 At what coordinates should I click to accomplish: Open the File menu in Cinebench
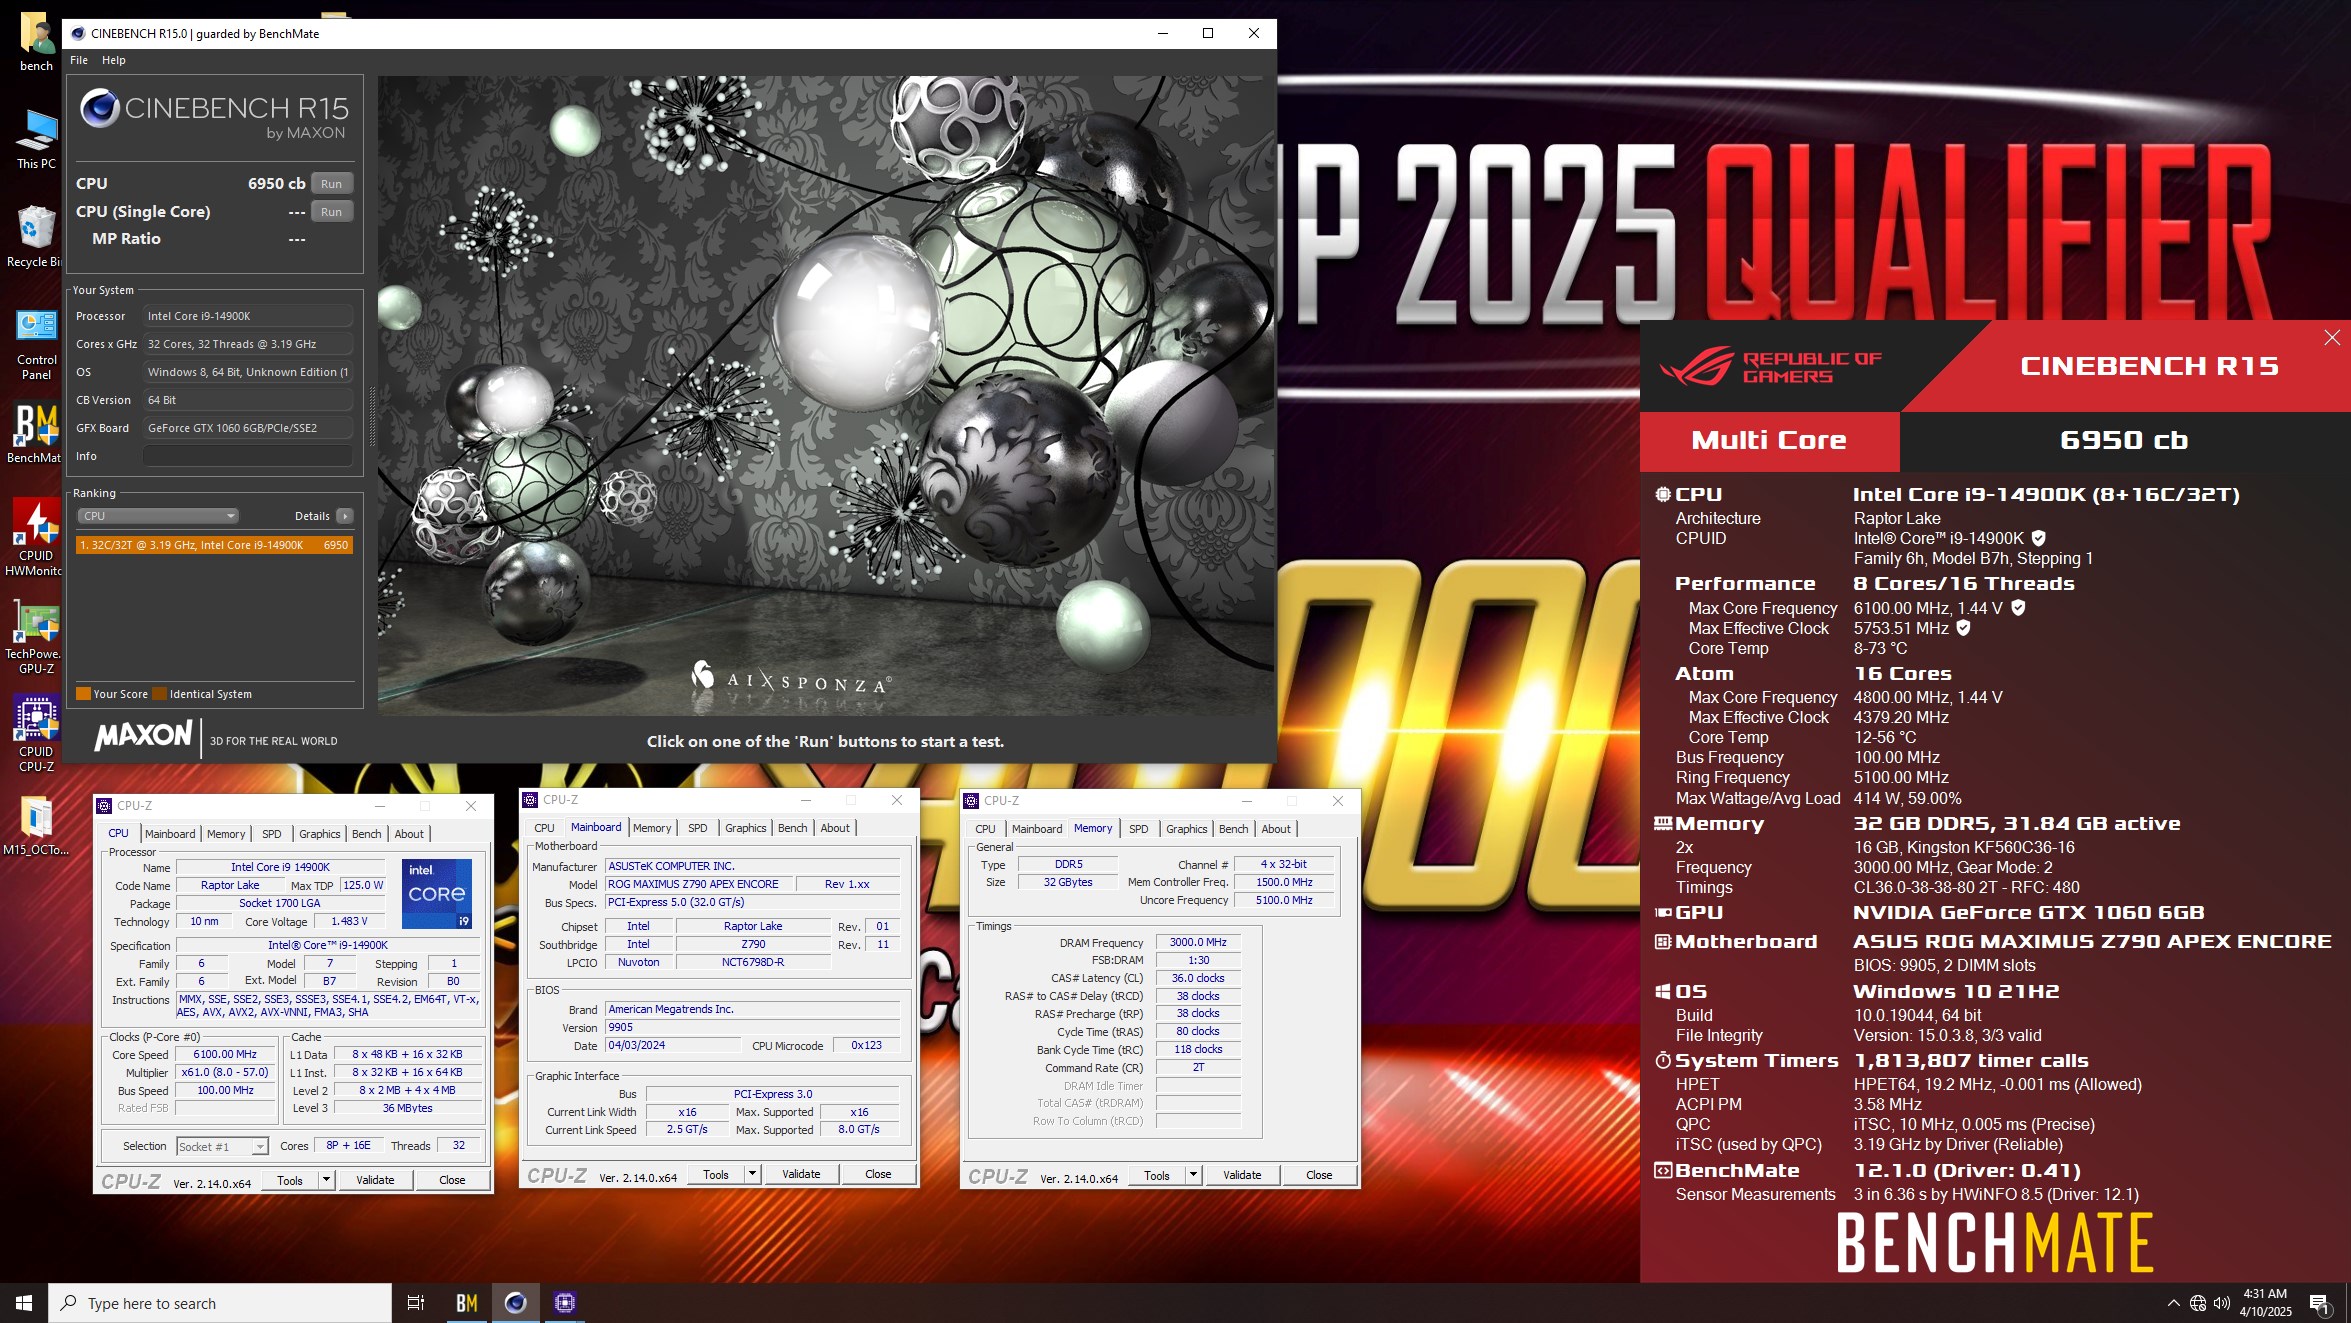[79, 60]
